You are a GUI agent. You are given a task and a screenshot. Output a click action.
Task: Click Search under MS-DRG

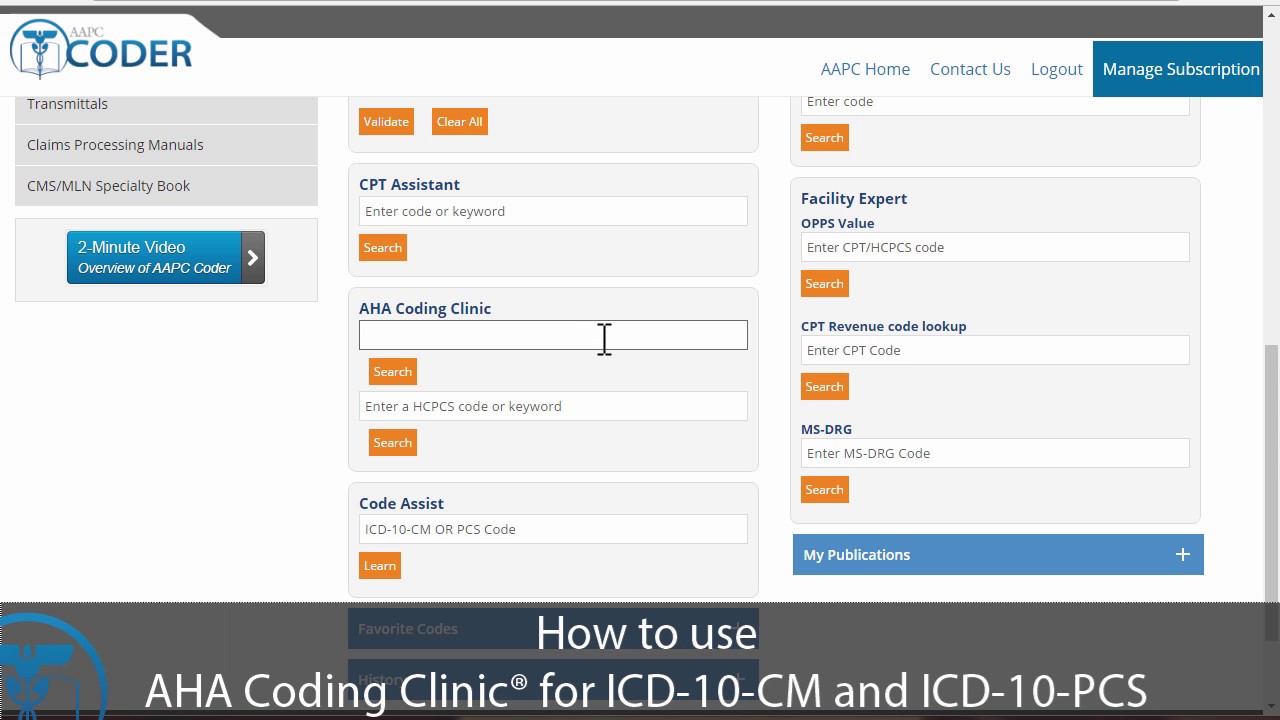[x=825, y=490]
